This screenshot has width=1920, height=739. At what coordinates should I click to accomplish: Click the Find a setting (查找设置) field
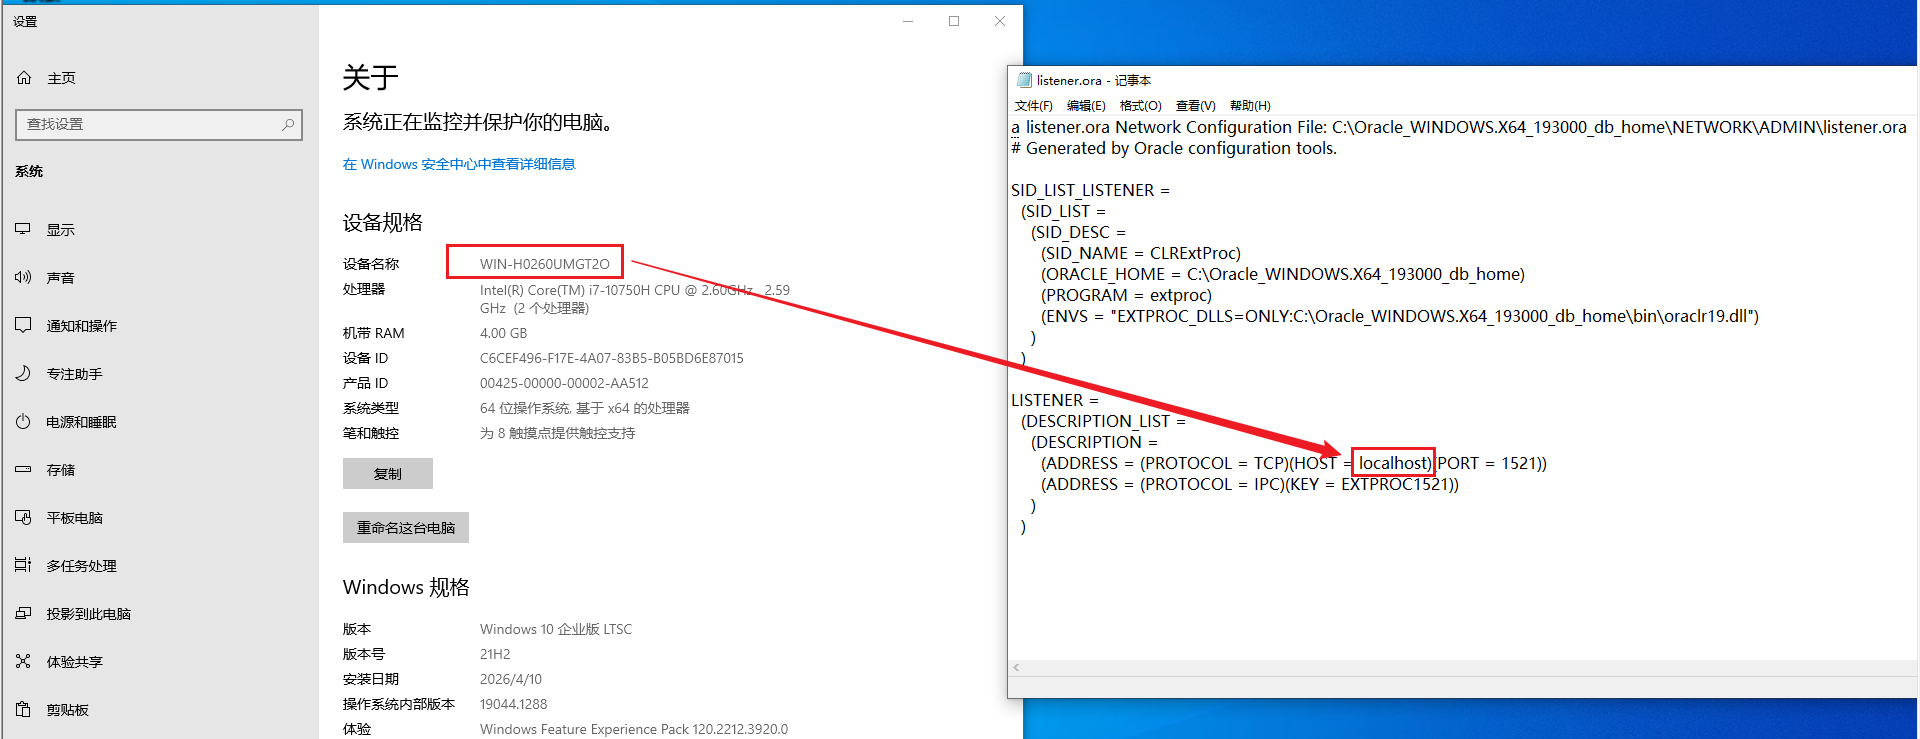click(150, 125)
